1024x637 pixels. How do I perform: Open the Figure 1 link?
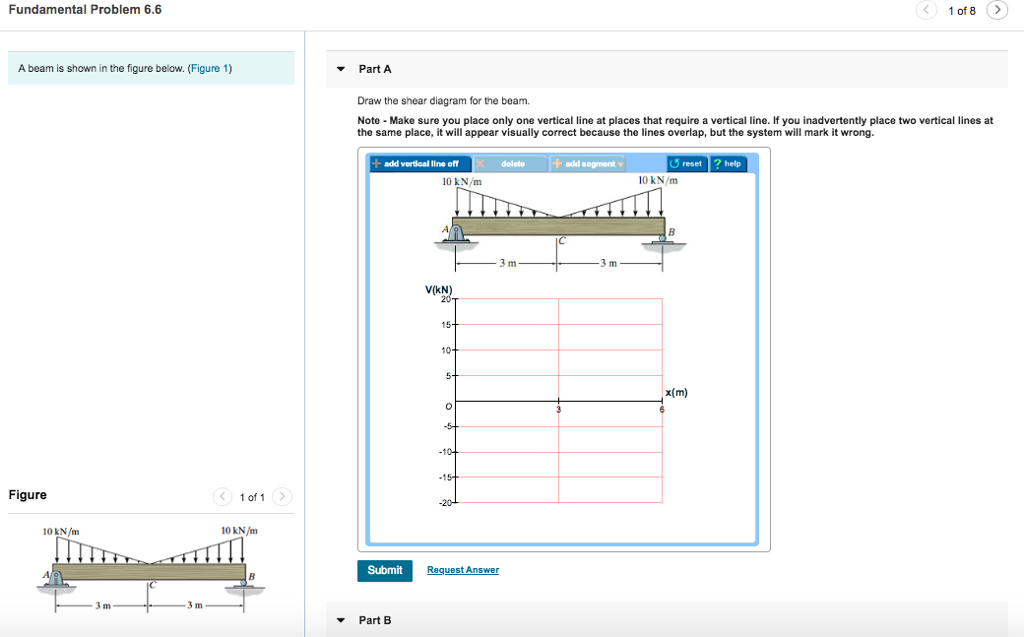coord(210,69)
